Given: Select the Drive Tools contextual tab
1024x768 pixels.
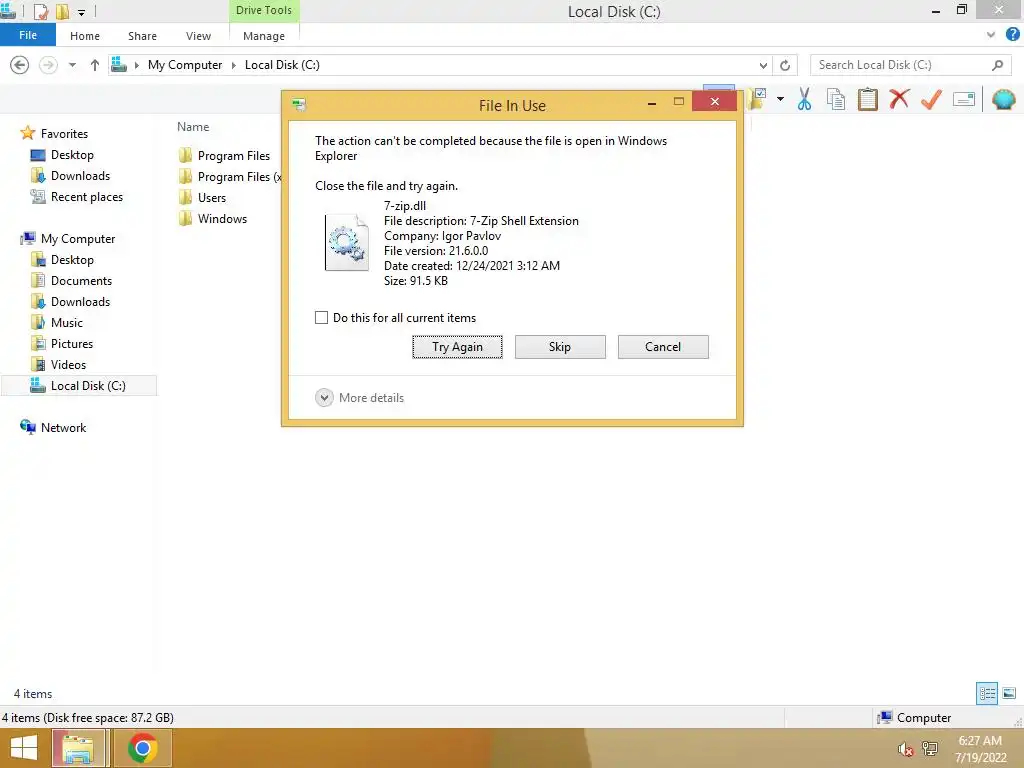Looking at the screenshot, I should [264, 10].
